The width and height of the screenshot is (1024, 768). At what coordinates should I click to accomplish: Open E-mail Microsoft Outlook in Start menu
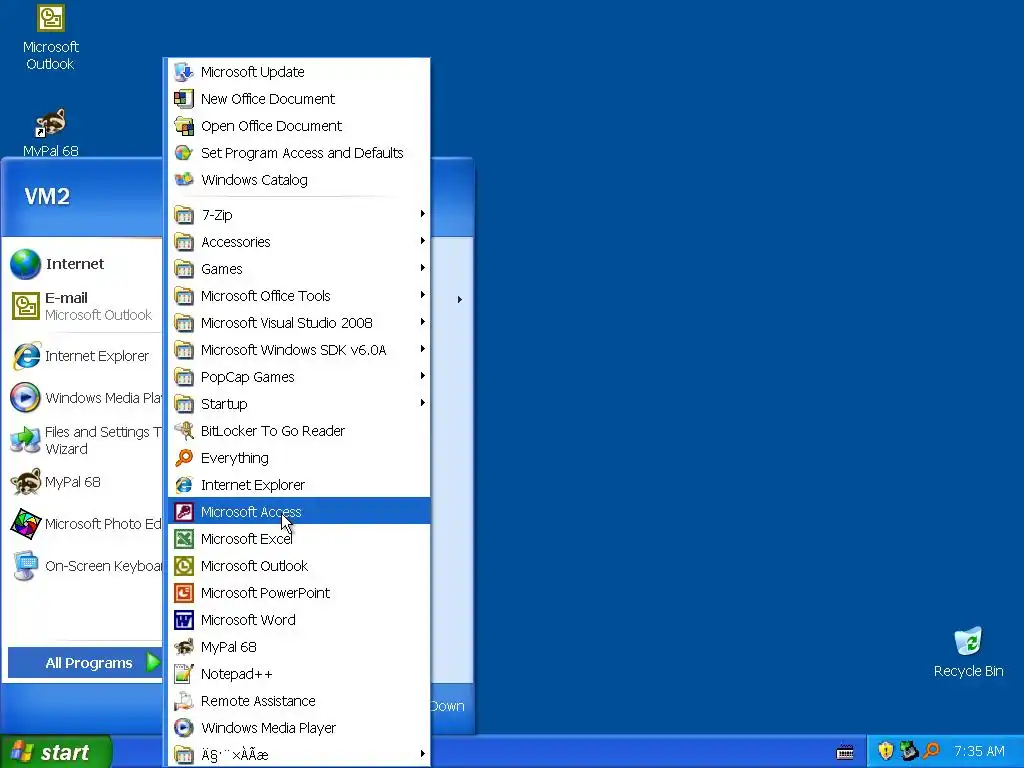coord(84,306)
